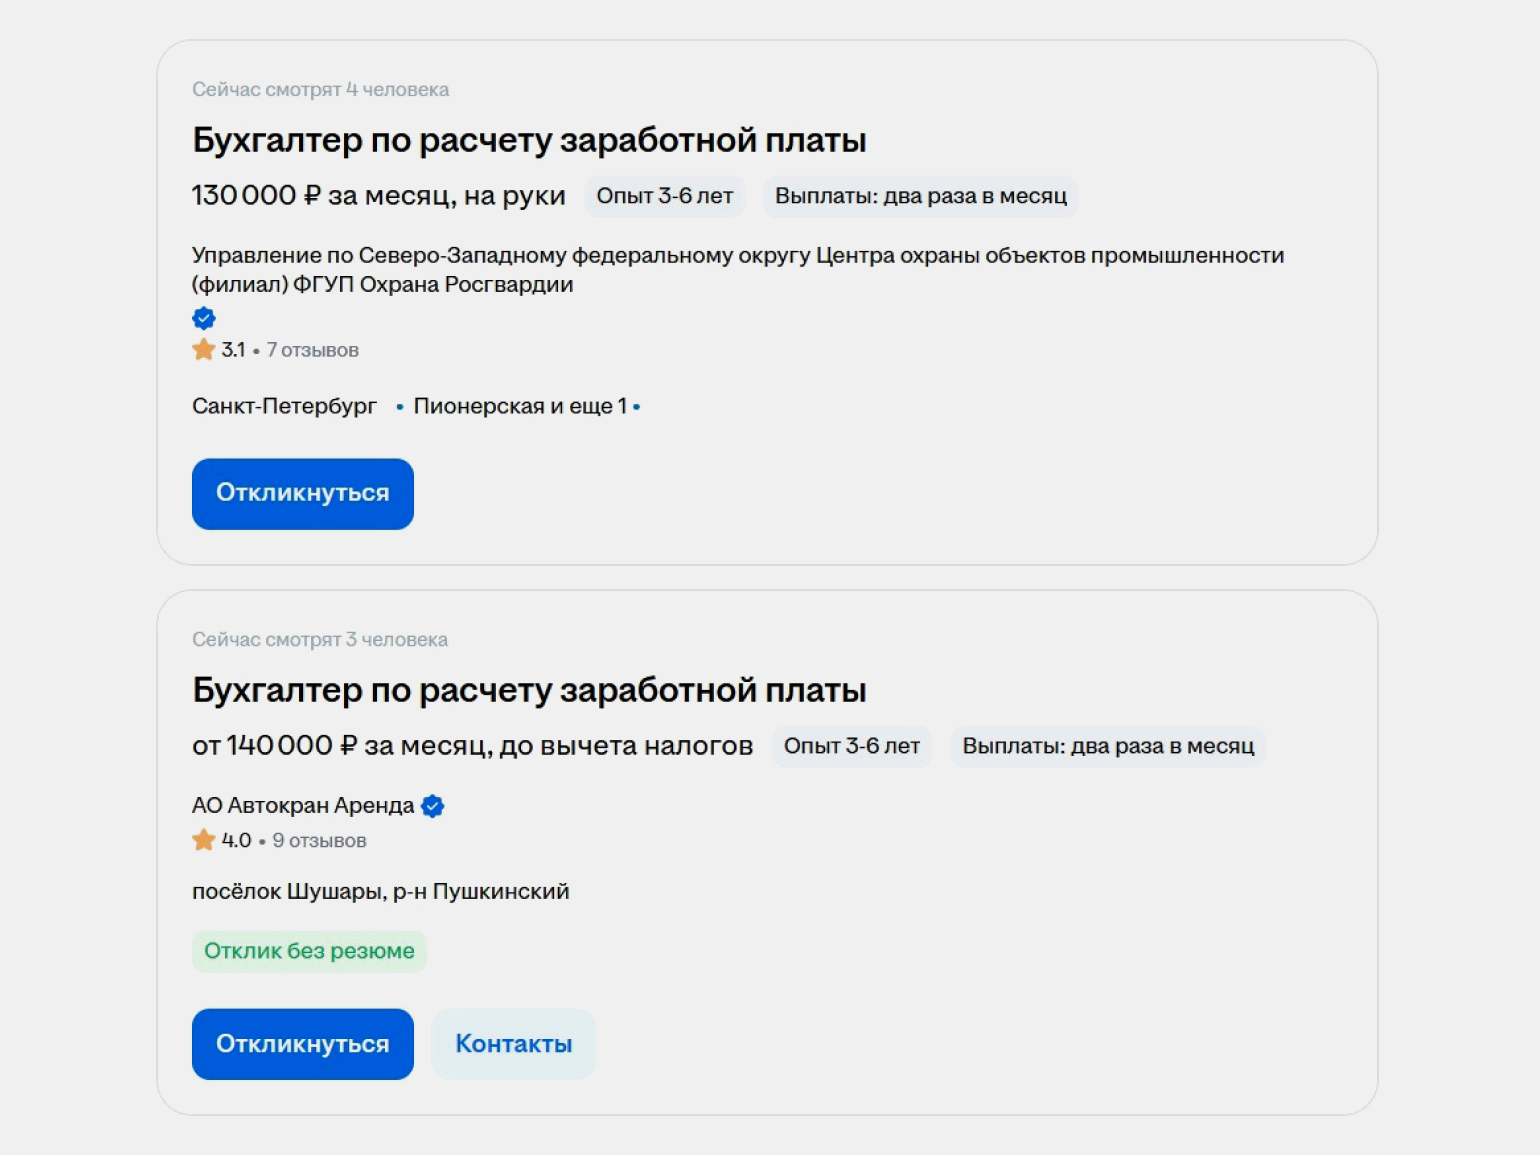Open the ФГУП Охрана Росгвардии company page
Image resolution: width=1540 pixels, height=1155 pixels.
[737, 269]
